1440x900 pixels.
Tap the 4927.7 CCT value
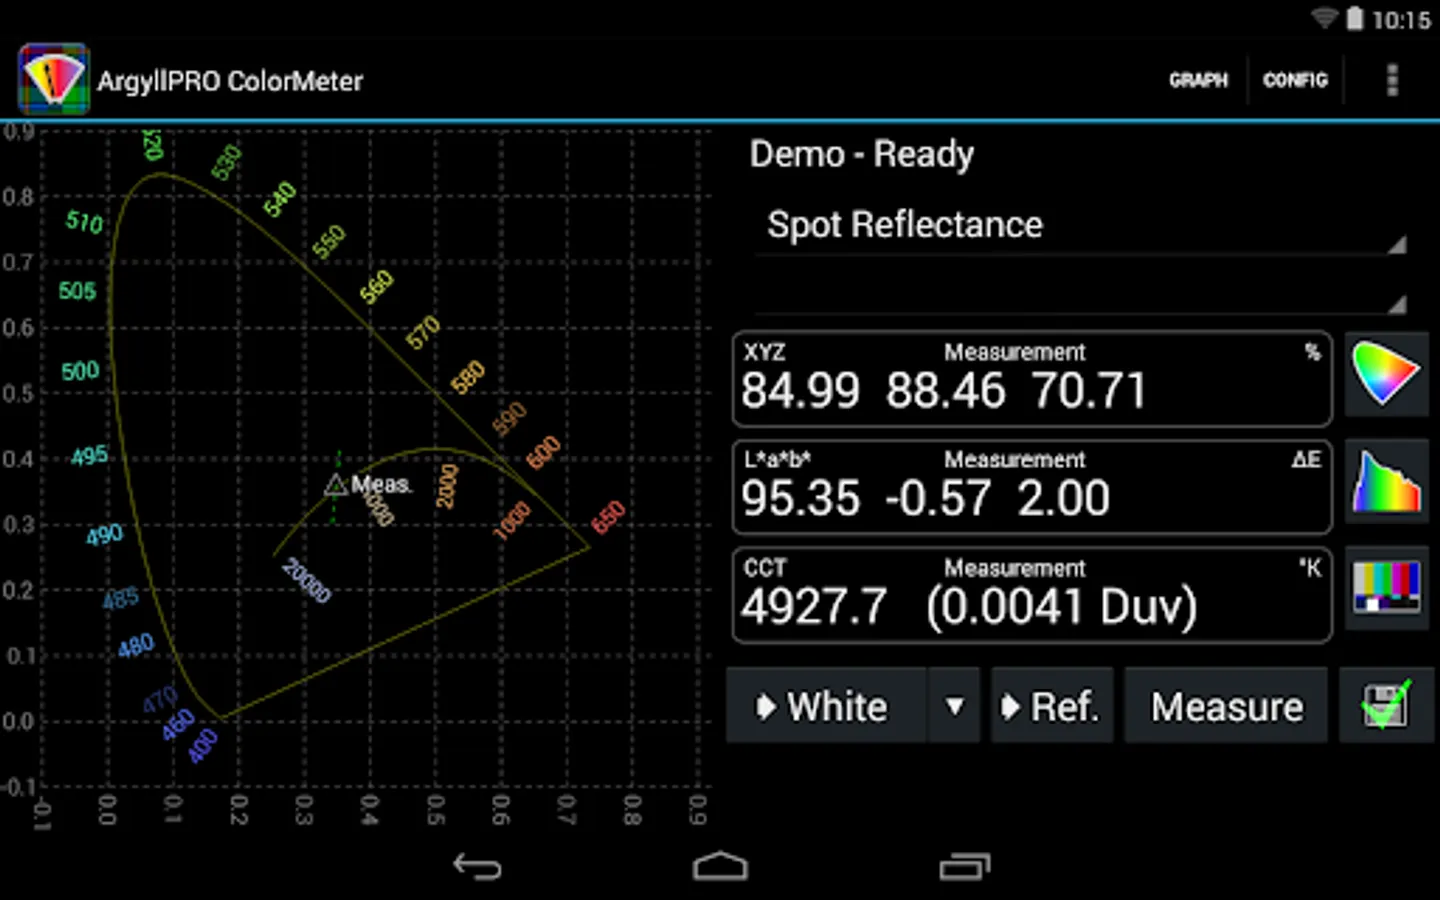click(814, 606)
